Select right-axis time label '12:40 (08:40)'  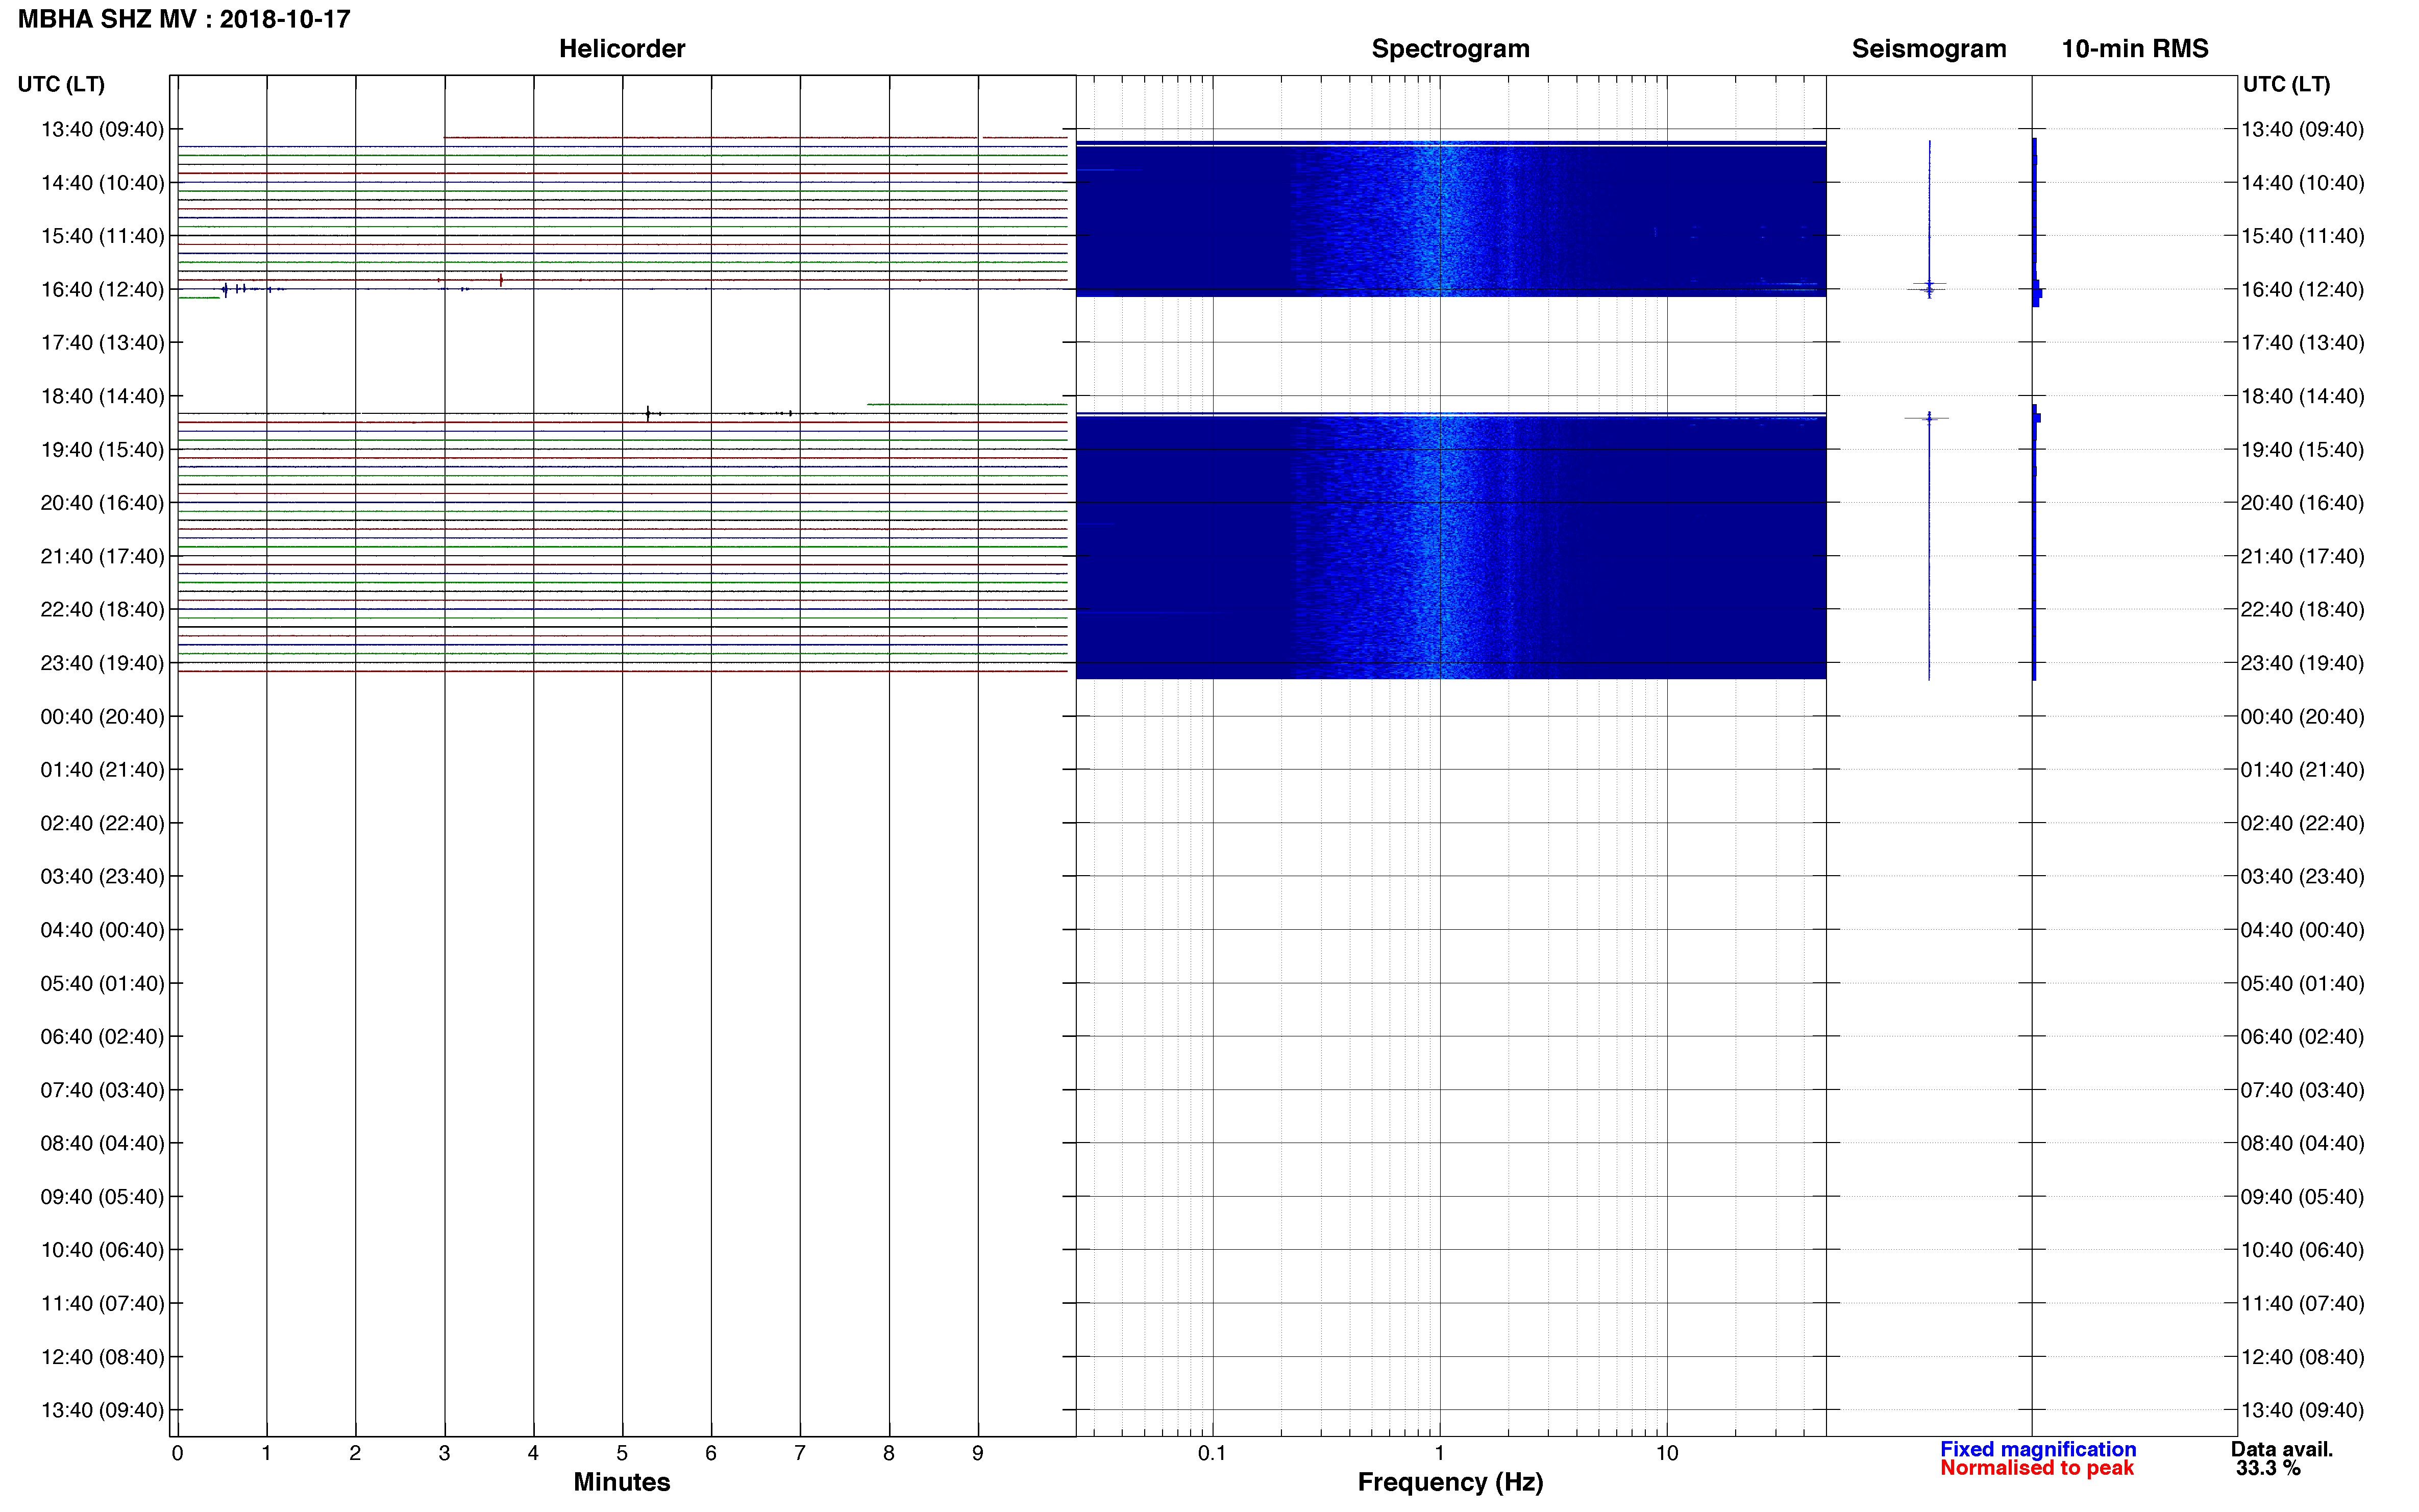[x=2303, y=1357]
